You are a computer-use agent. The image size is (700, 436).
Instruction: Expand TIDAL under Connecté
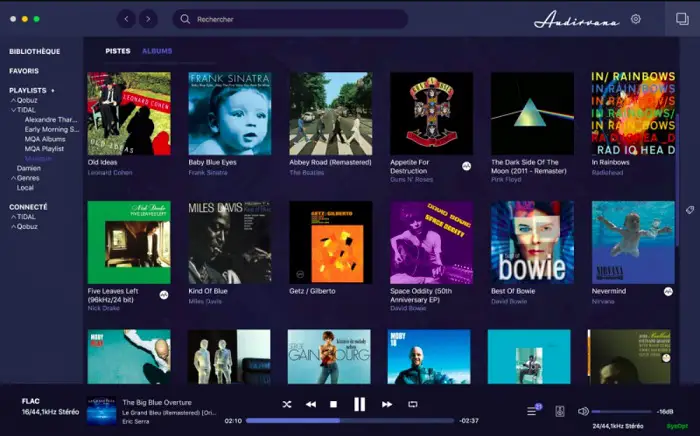[x=13, y=217]
